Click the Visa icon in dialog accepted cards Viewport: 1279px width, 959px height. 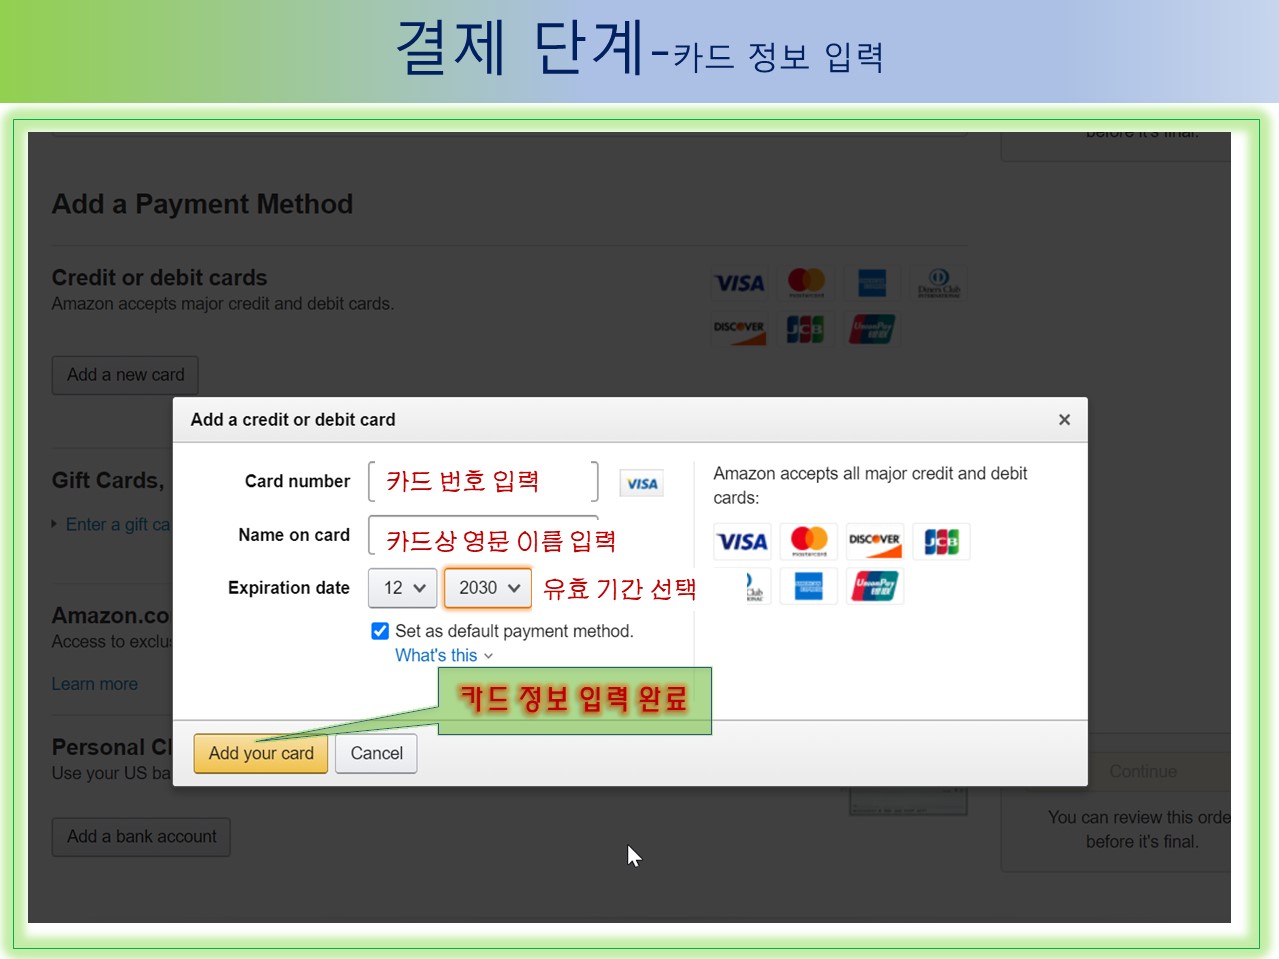tap(742, 542)
